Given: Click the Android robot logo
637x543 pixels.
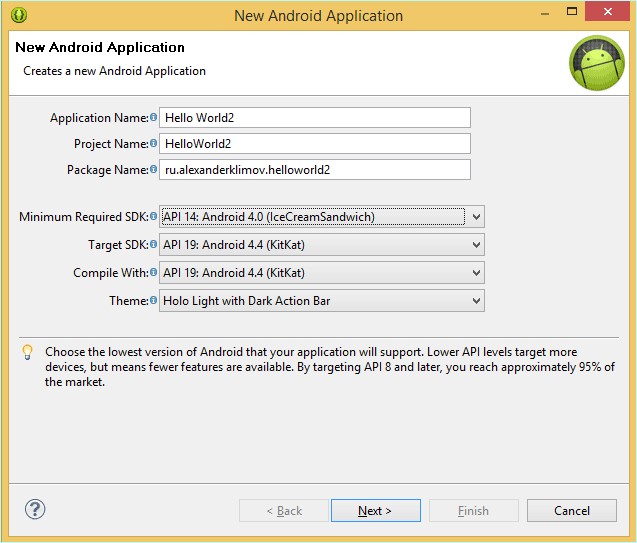Looking at the screenshot, I should point(597,63).
